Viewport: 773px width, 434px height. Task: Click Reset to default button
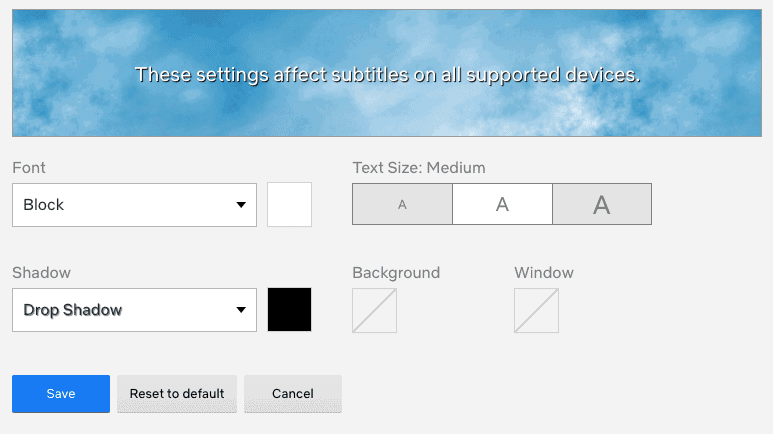pyautogui.click(x=177, y=394)
